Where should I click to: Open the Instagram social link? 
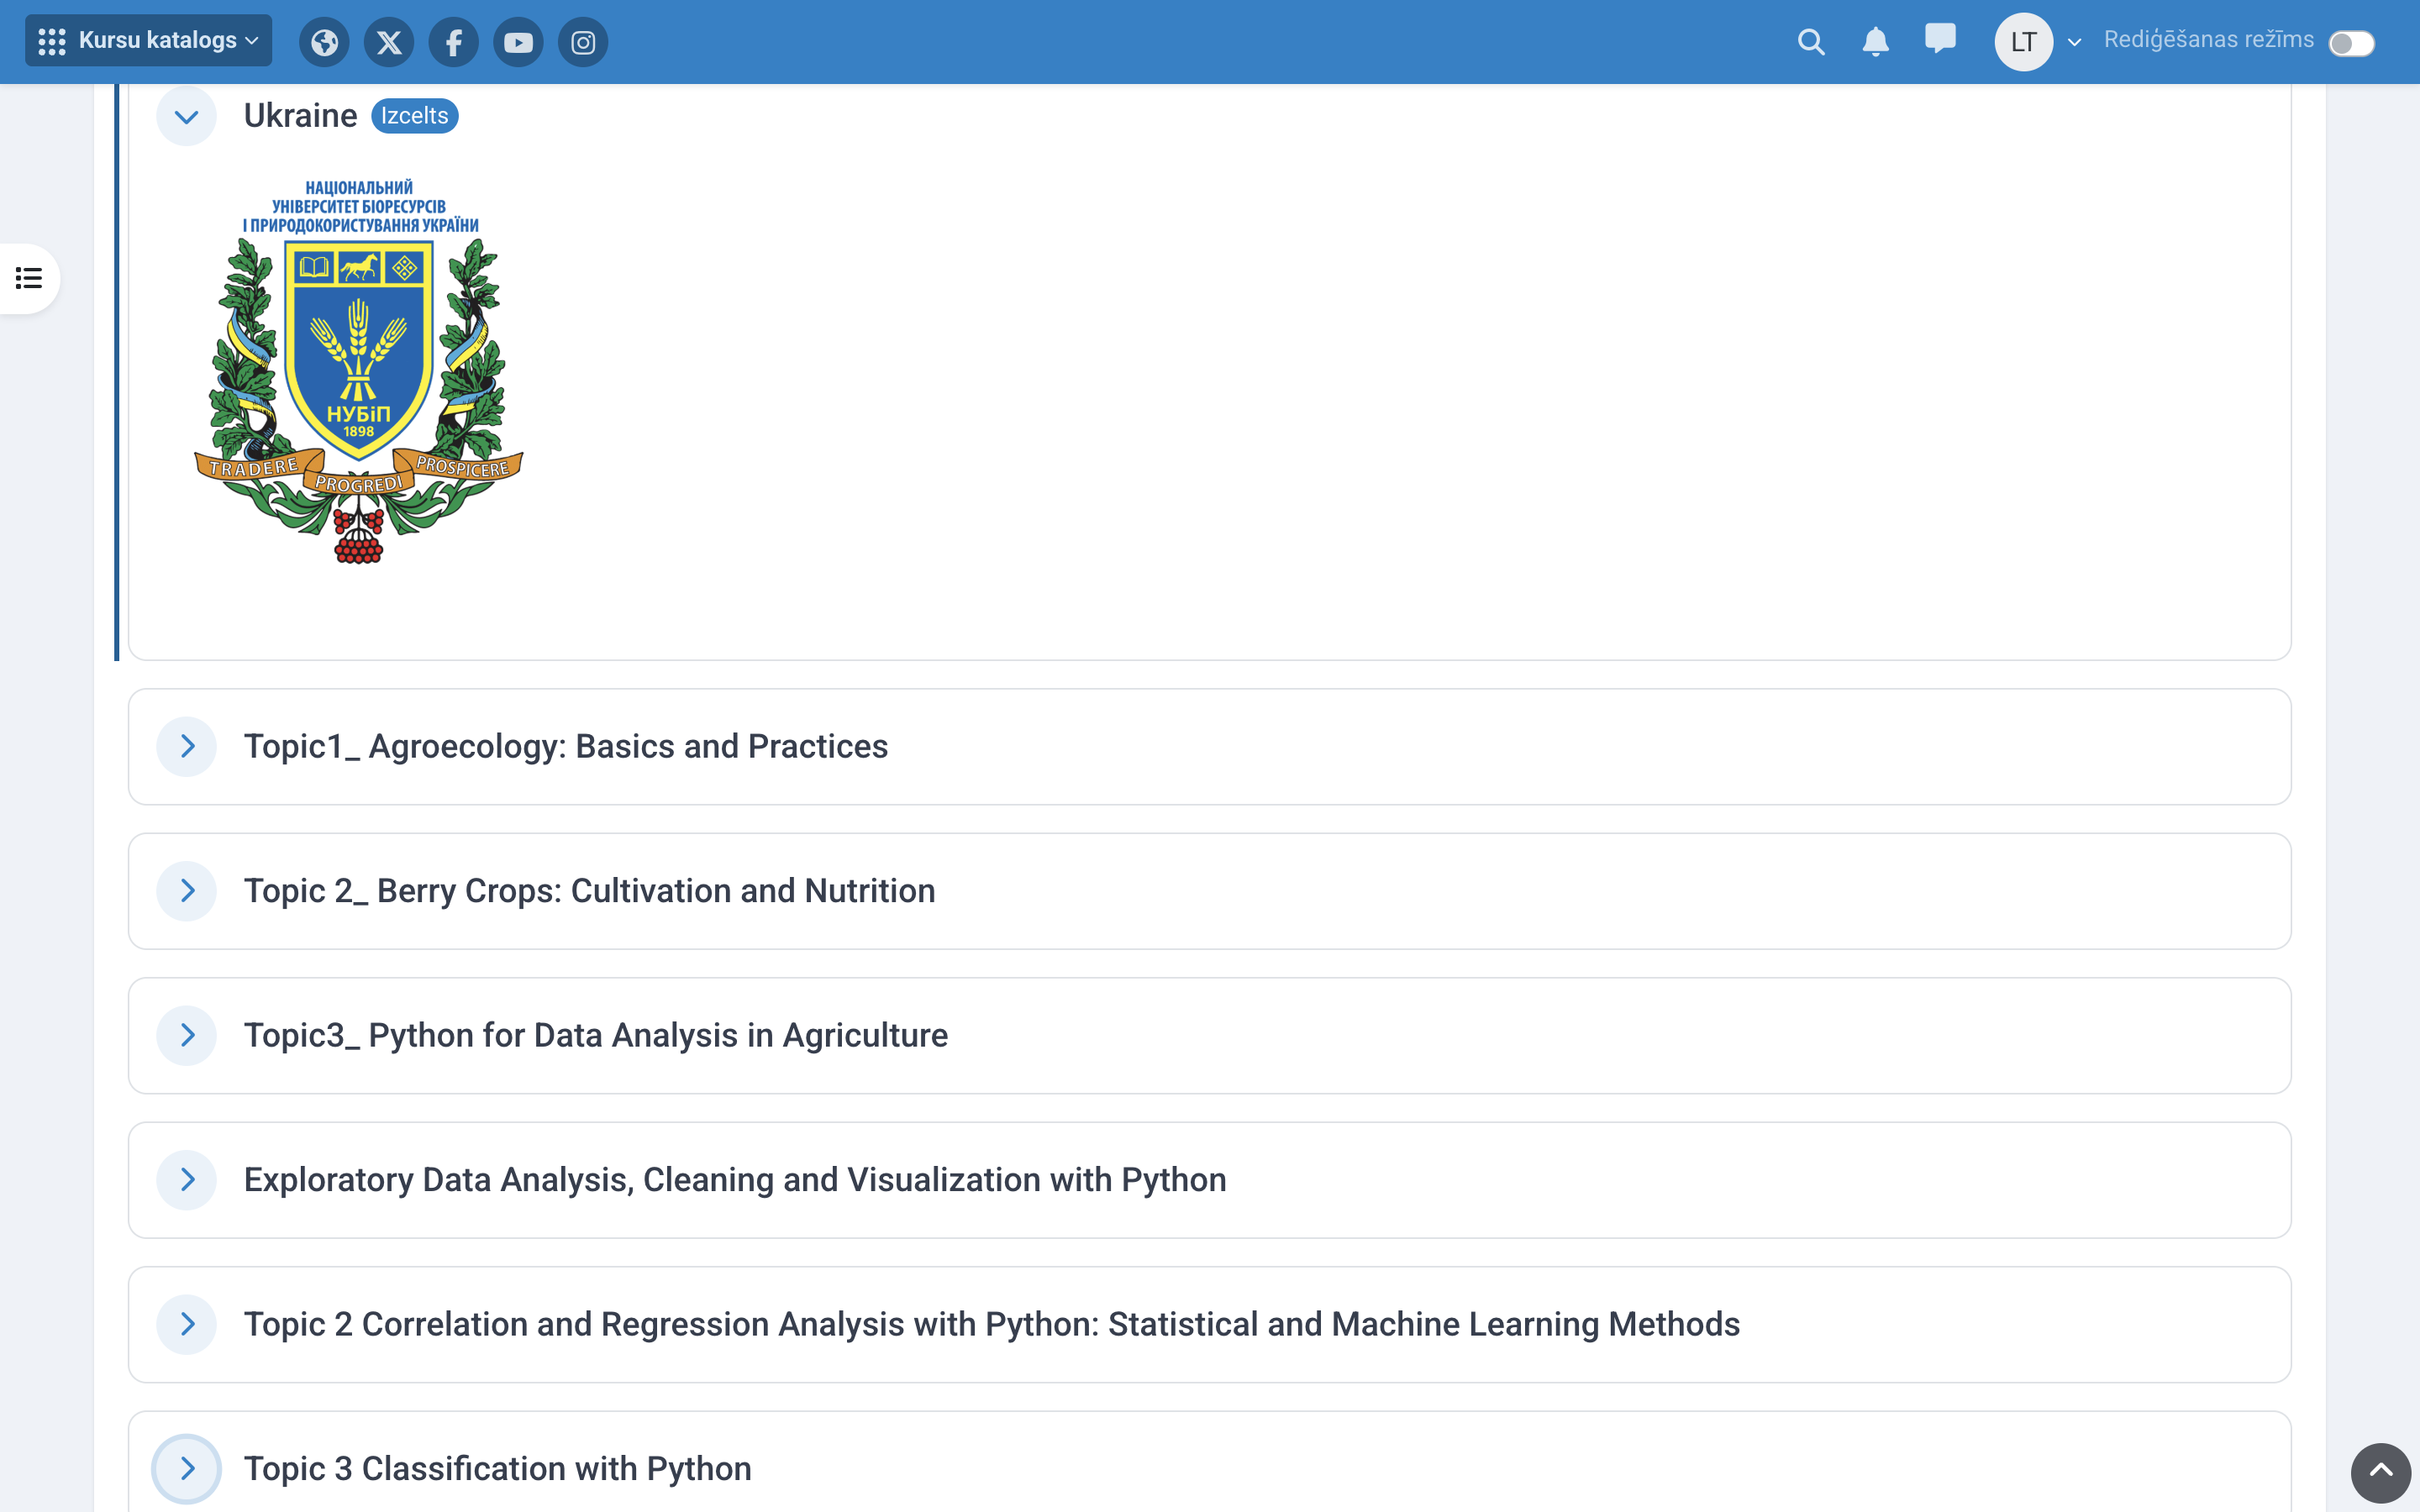(583, 42)
